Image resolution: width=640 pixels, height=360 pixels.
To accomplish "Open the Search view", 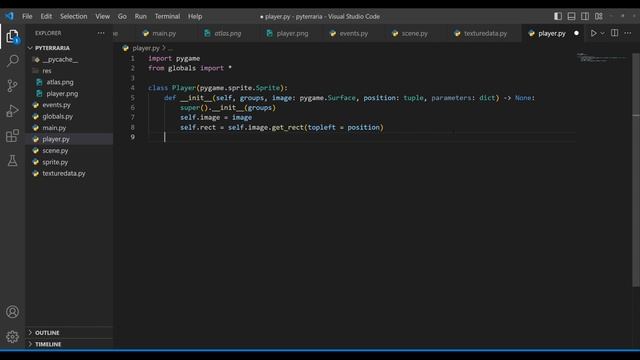I will 12,61.
